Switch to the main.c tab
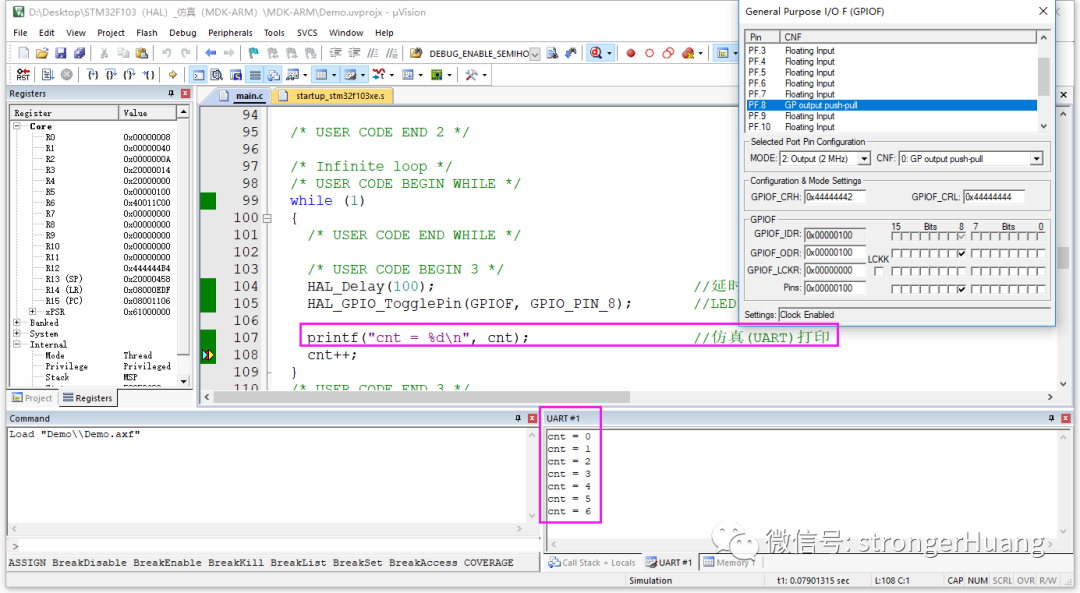 pyautogui.click(x=242, y=96)
